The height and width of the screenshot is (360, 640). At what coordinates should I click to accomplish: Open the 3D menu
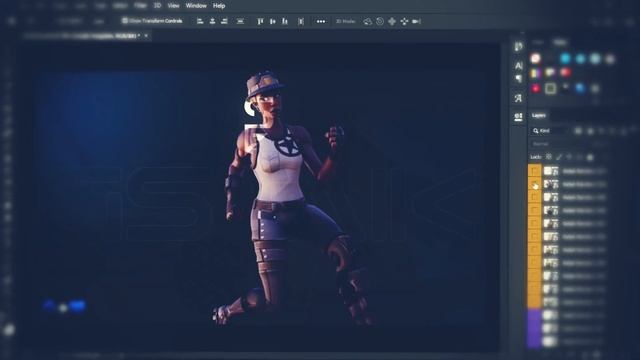tap(157, 6)
